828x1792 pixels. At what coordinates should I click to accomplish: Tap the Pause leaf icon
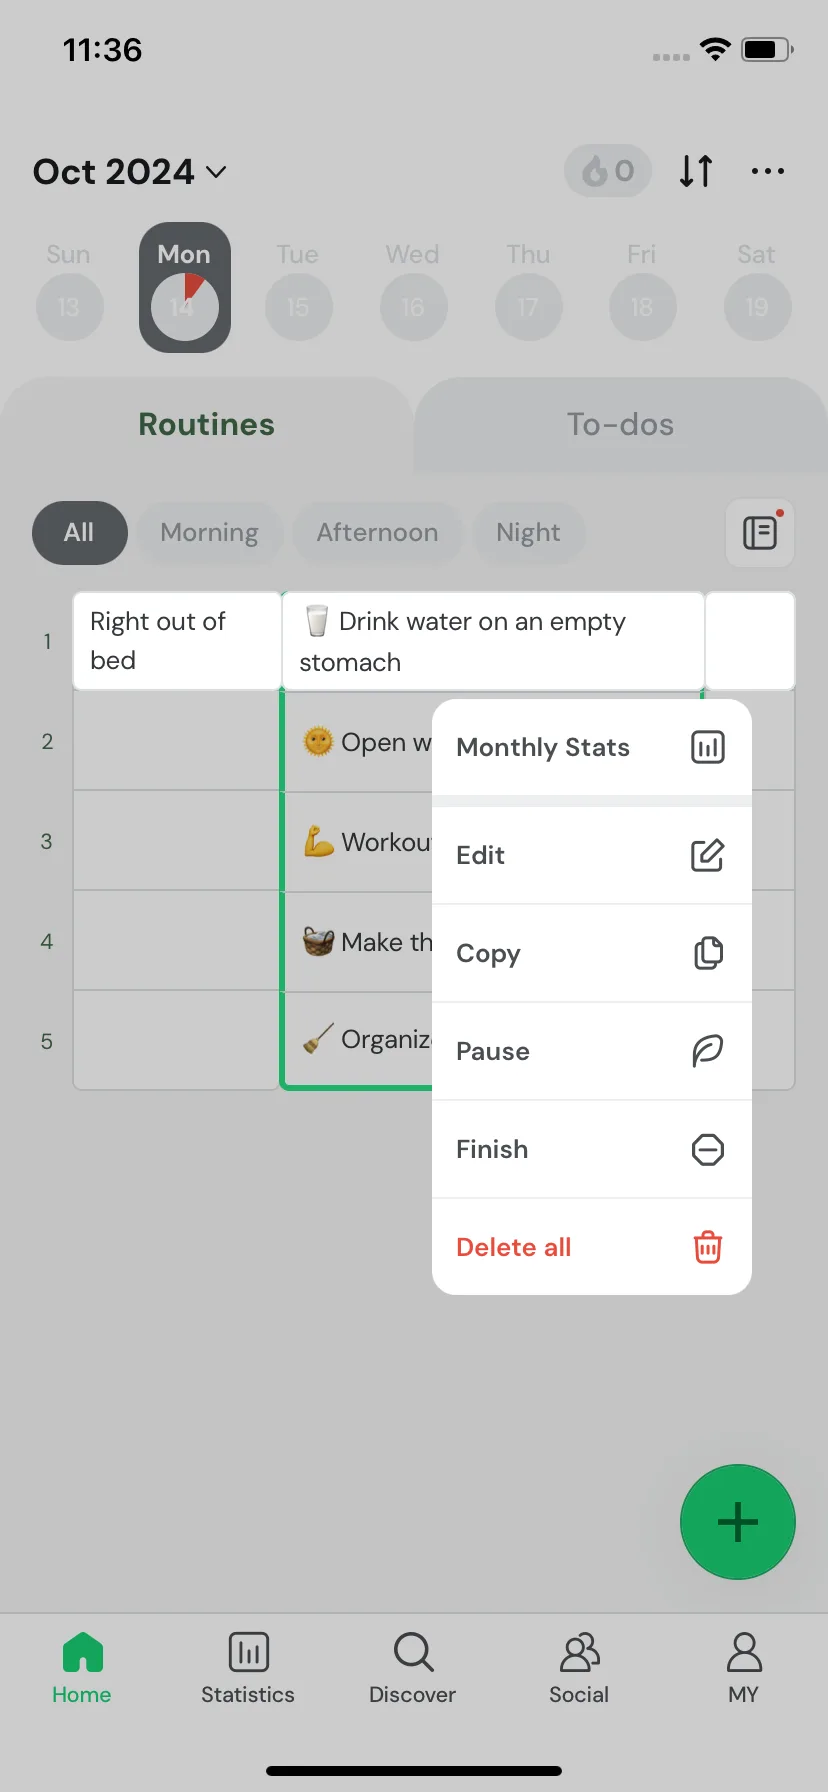pos(707,1051)
